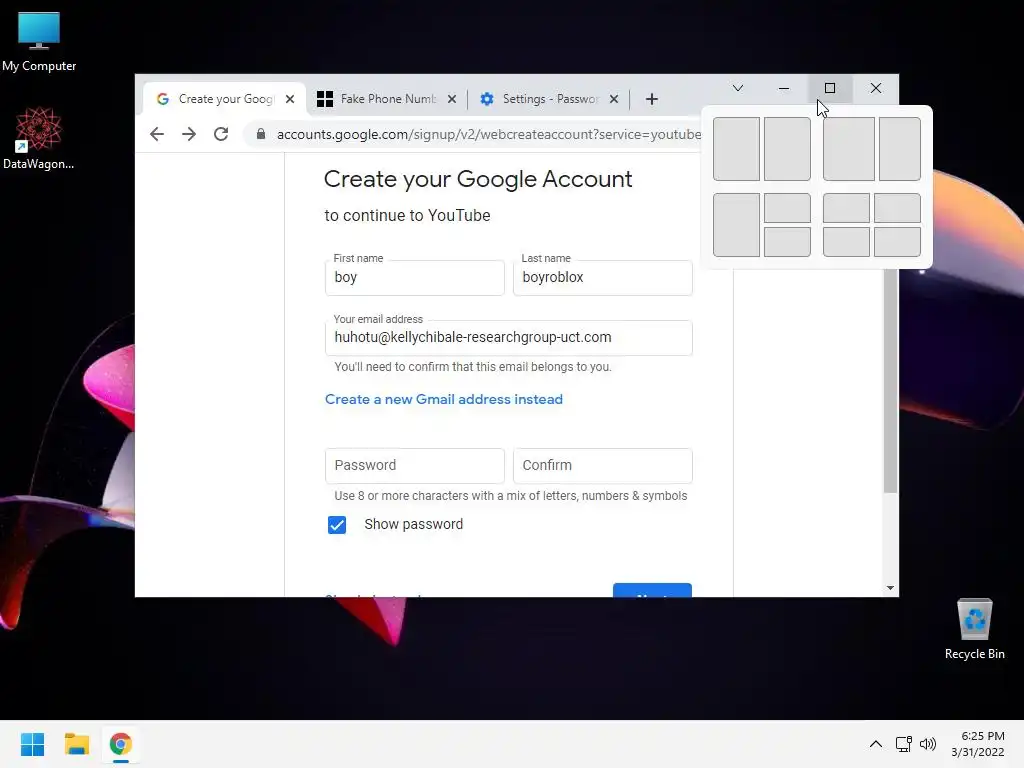Snap window to tall left zone of three-zone layout
The height and width of the screenshot is (768, 1024).
736,225
